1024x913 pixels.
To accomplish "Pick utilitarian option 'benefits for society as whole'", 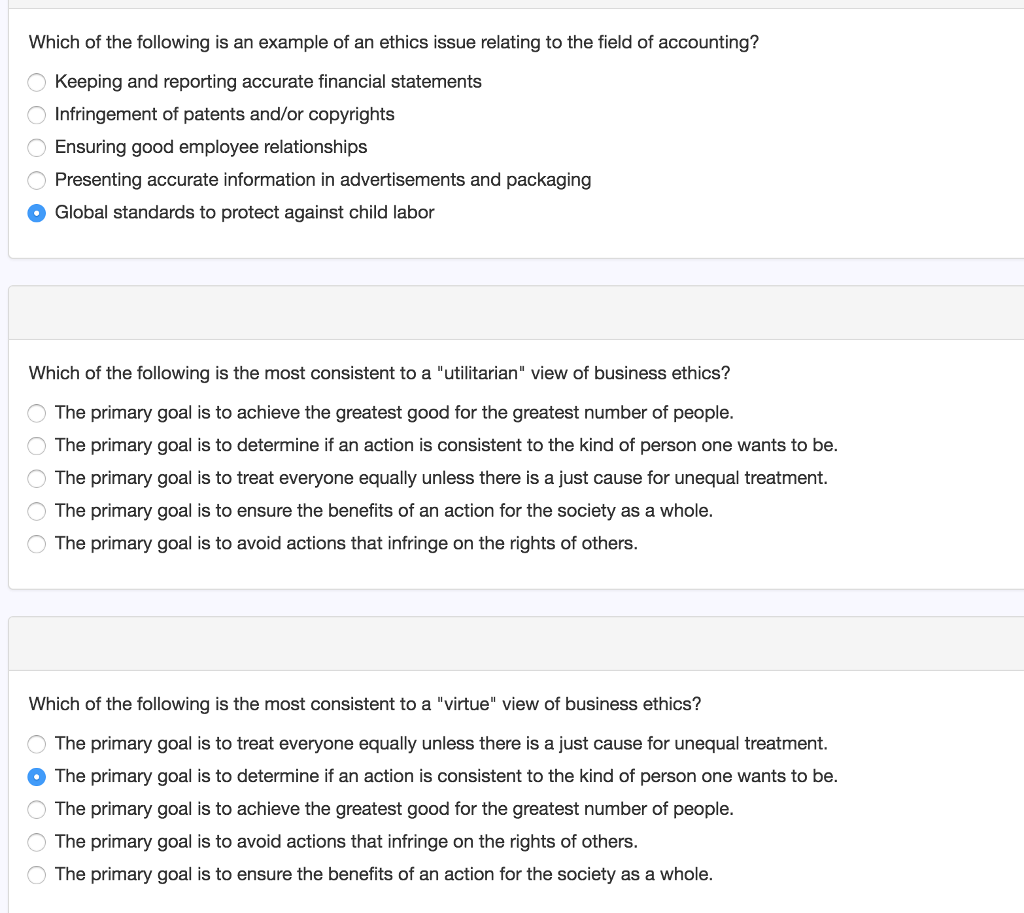I will (x=37, y=512).
